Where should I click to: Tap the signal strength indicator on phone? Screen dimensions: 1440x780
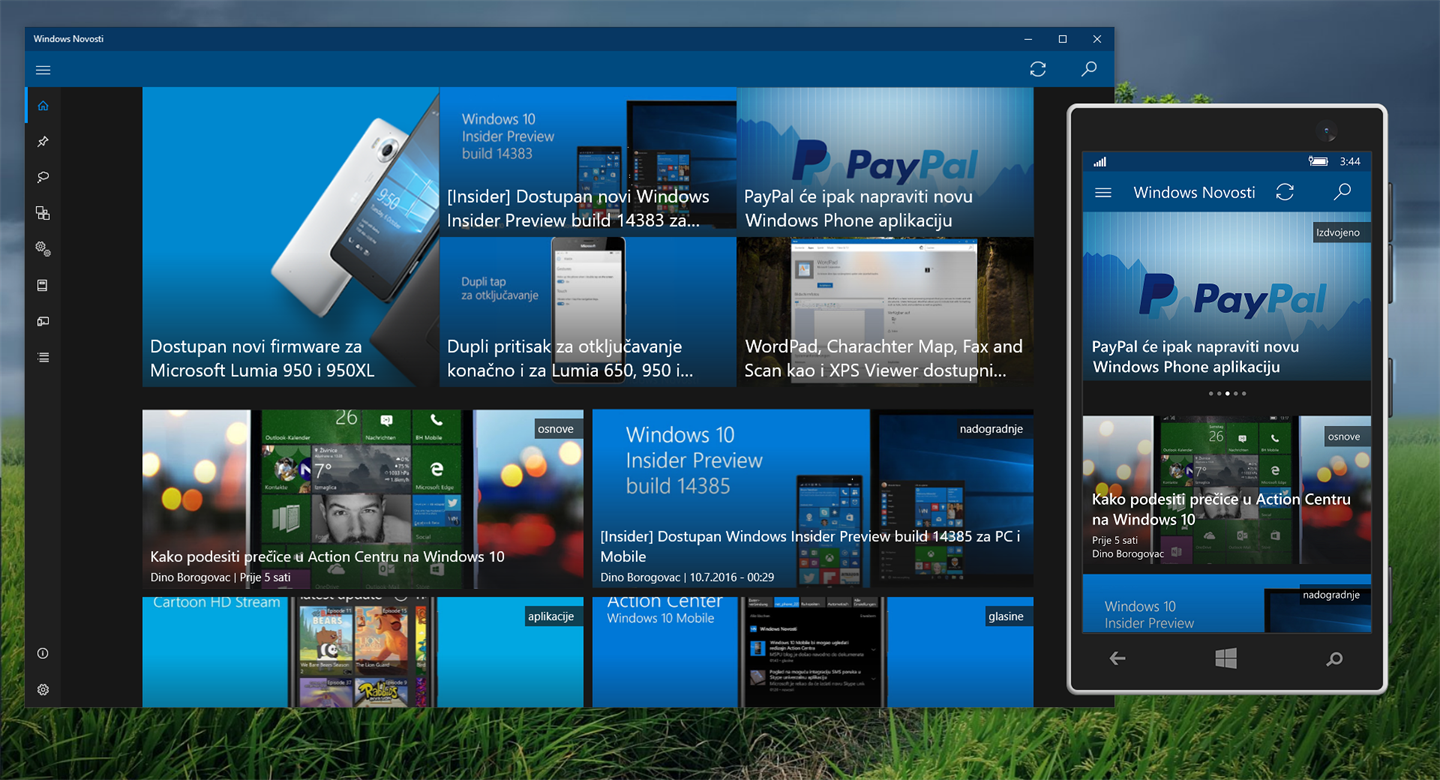[x=1100, y=162]
